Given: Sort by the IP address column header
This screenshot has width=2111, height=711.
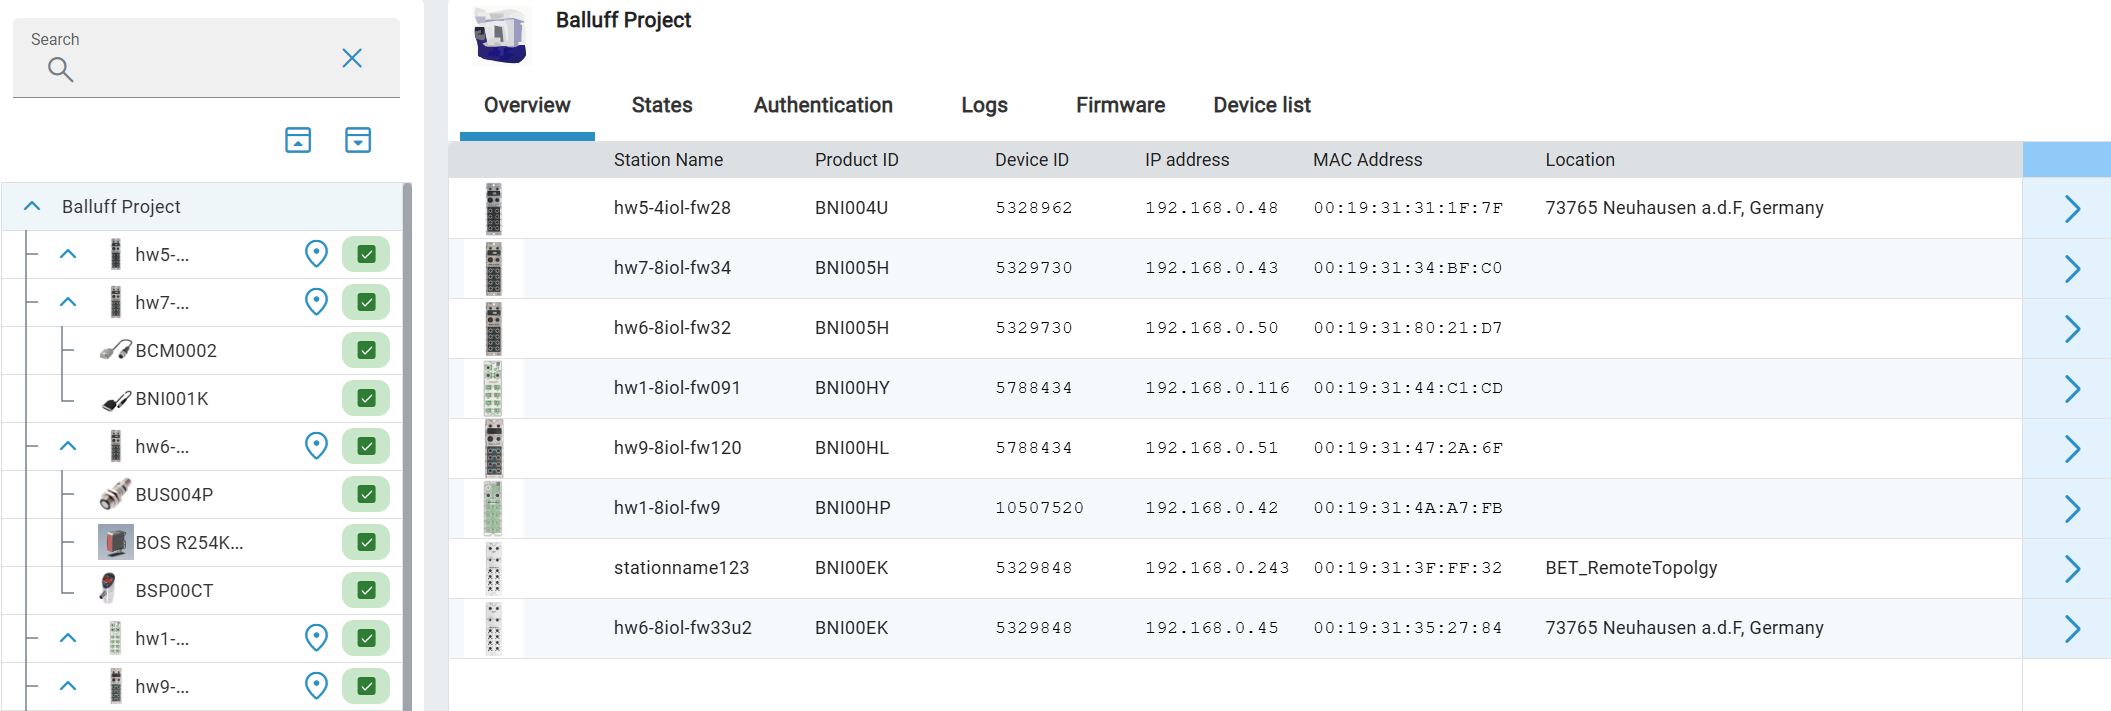Looking at the screenshot, I should click(x=1187, y=160).
